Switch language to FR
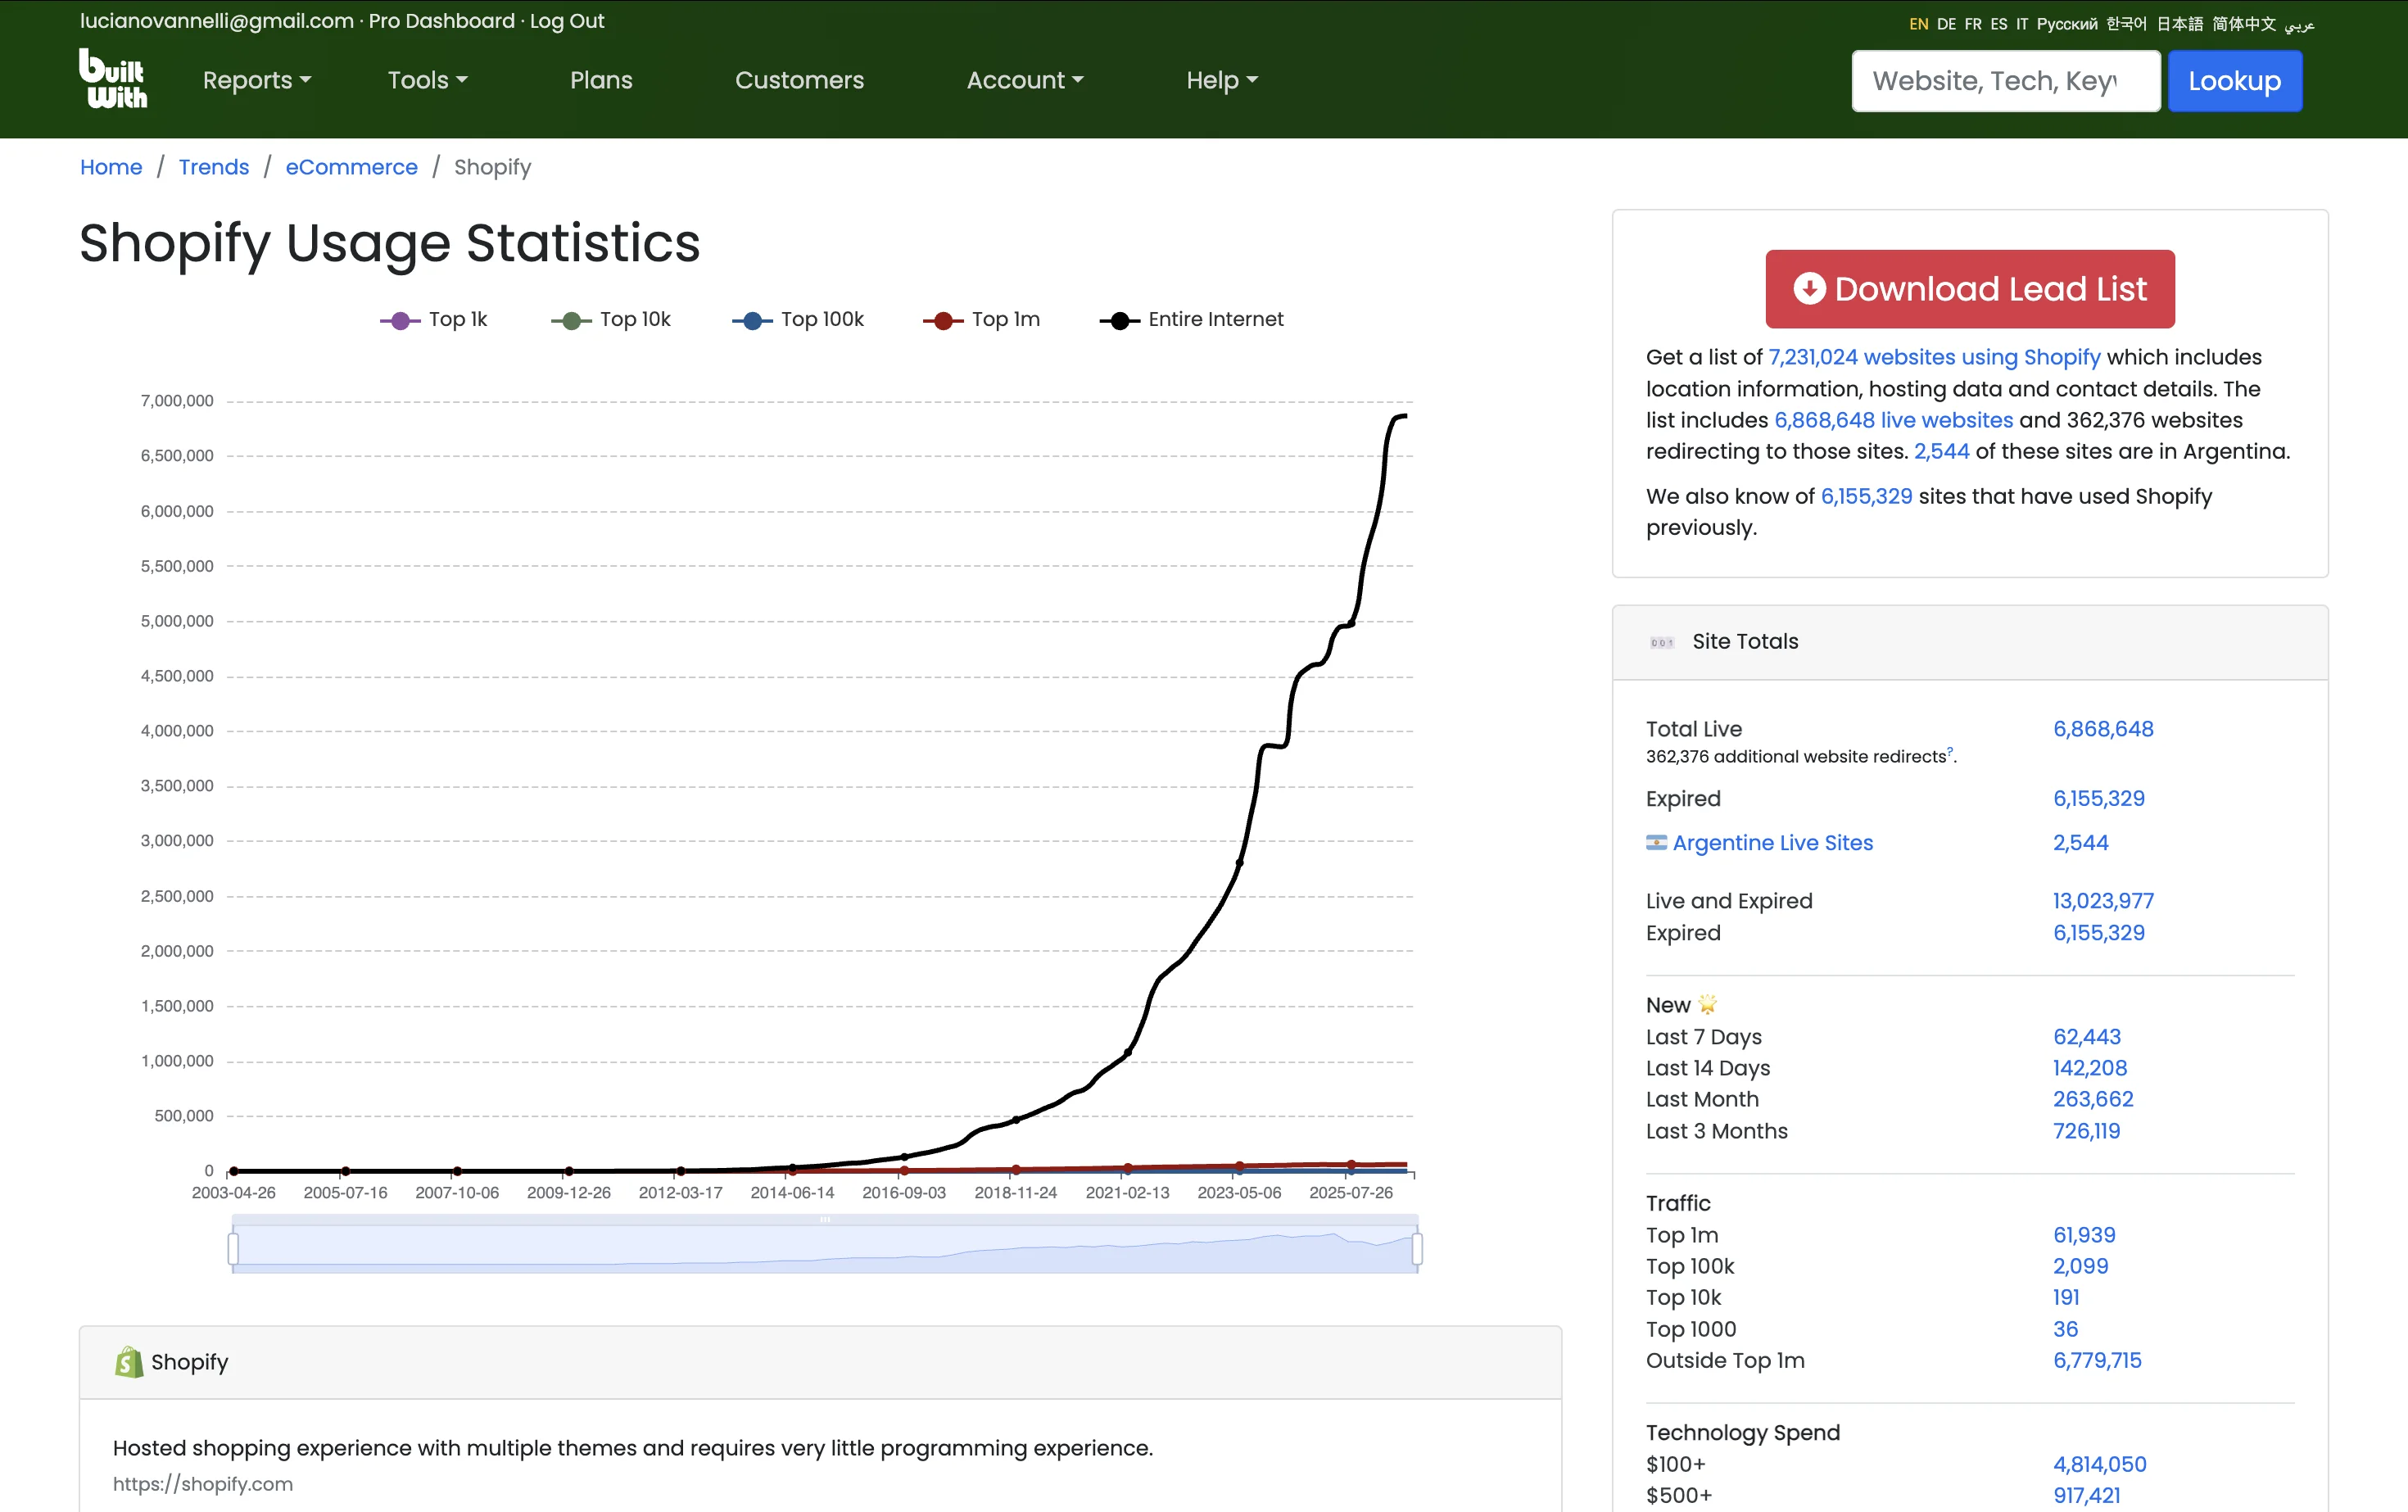Viewport: 2408px width, 1512px height. (x=1973, y=24)
